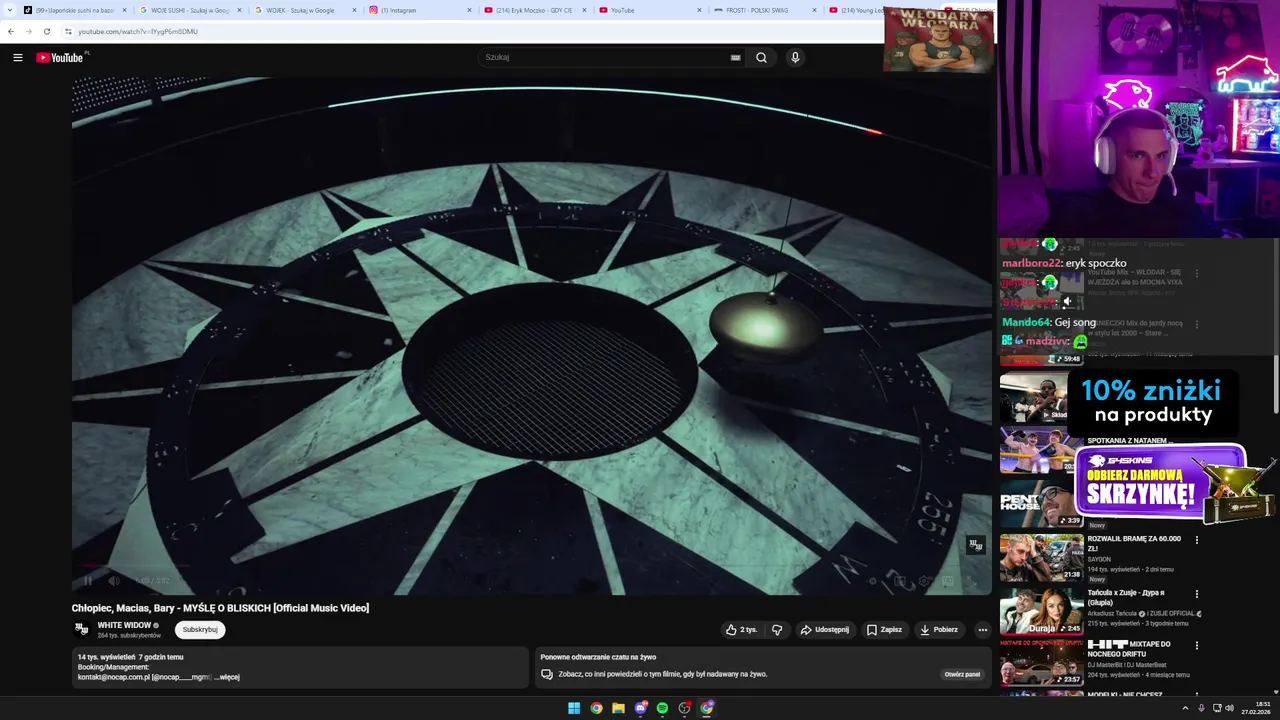Click the WHITE WIDOW watermark on video

click(975, 545)
